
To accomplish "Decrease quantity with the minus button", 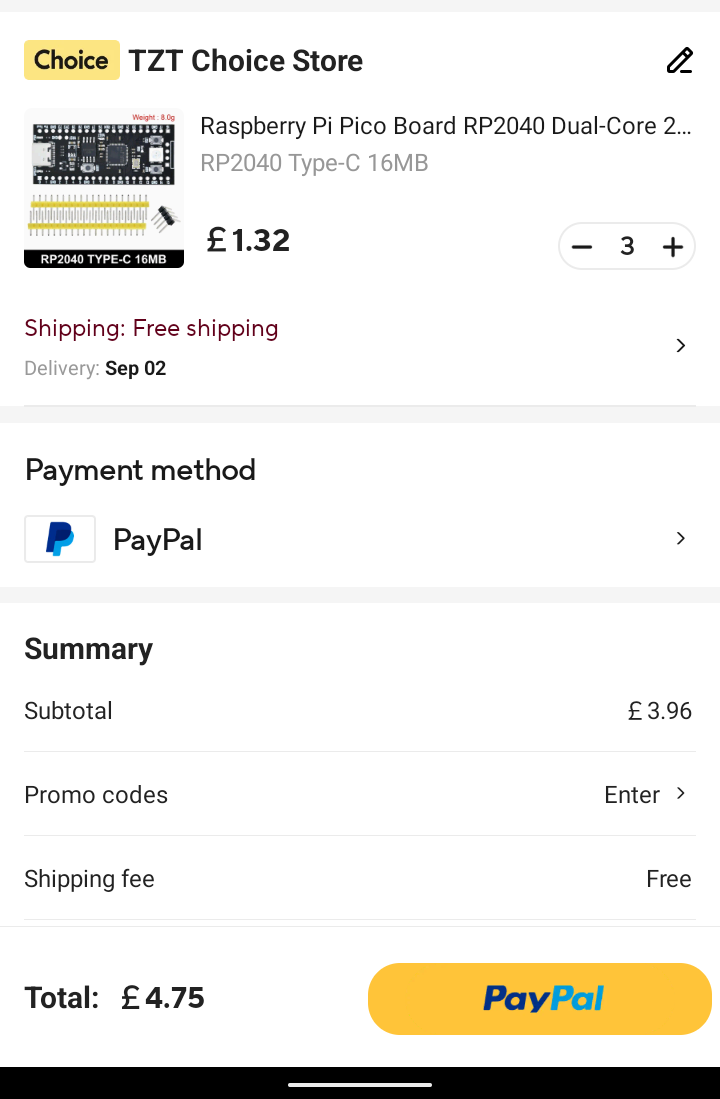I will point(582,247).
